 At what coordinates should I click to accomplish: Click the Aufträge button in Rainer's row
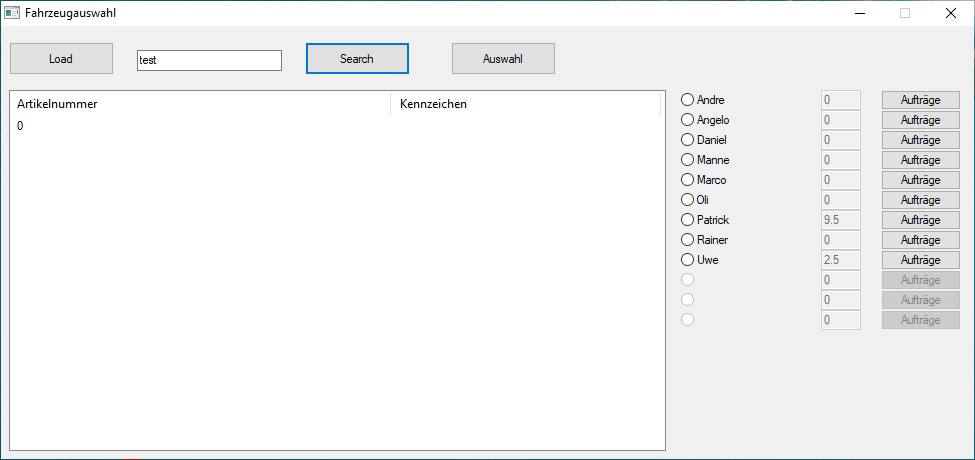920,240
